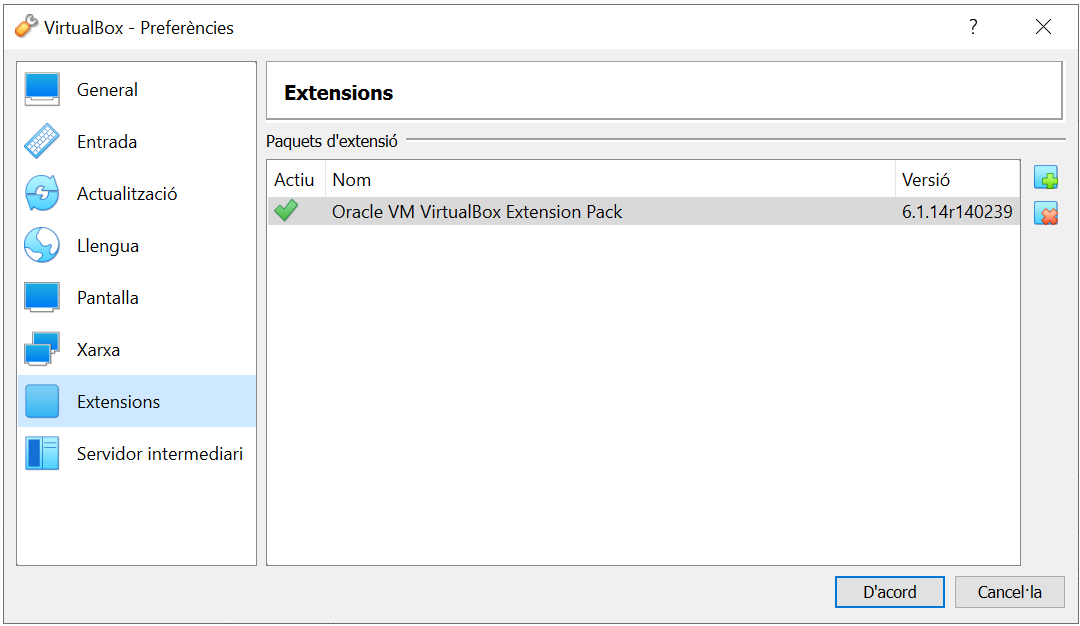Screen dimensions: 1080x626
Task: Click the Actualització refresh icon
Action: pos(42,193)
